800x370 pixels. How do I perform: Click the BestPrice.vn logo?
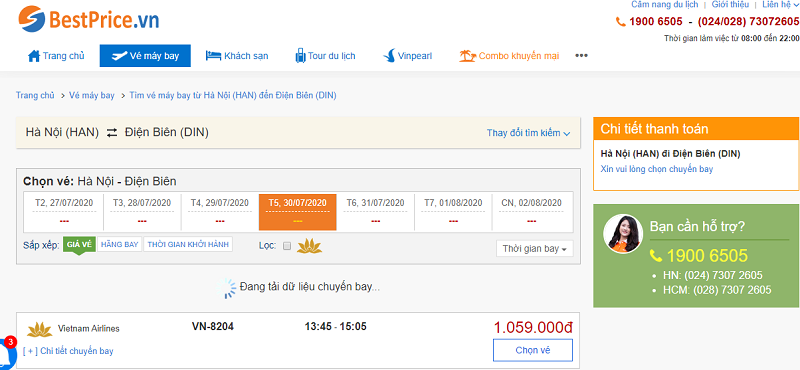pyautogui.click(x=89, y=19)
